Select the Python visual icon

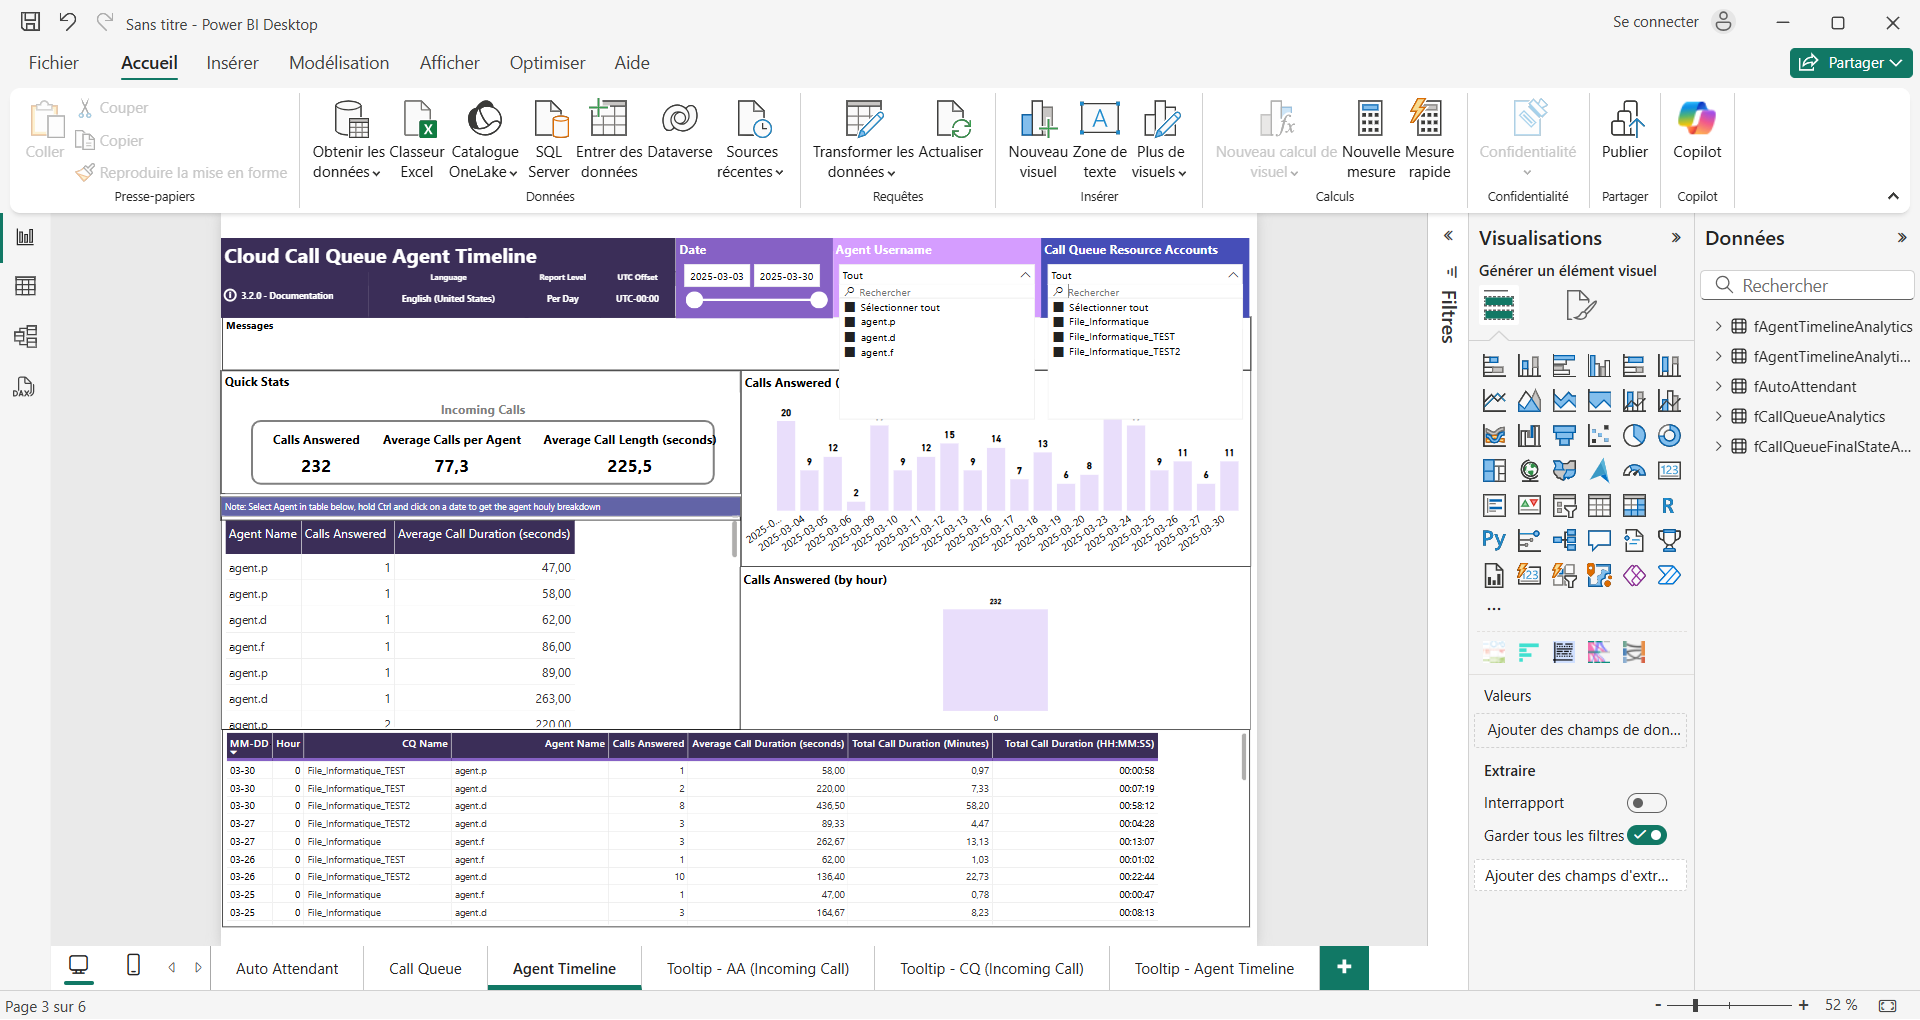click(x=1493, y=540)
